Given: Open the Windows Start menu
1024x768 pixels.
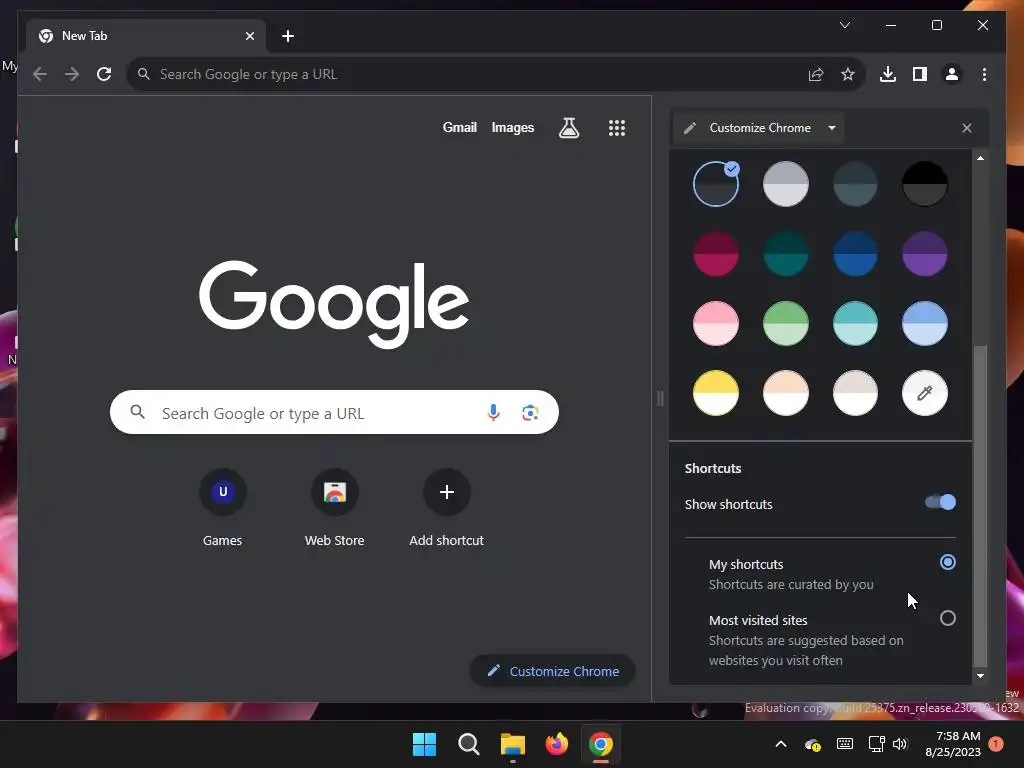Looking at the screenshot, I should pos(424,744).
